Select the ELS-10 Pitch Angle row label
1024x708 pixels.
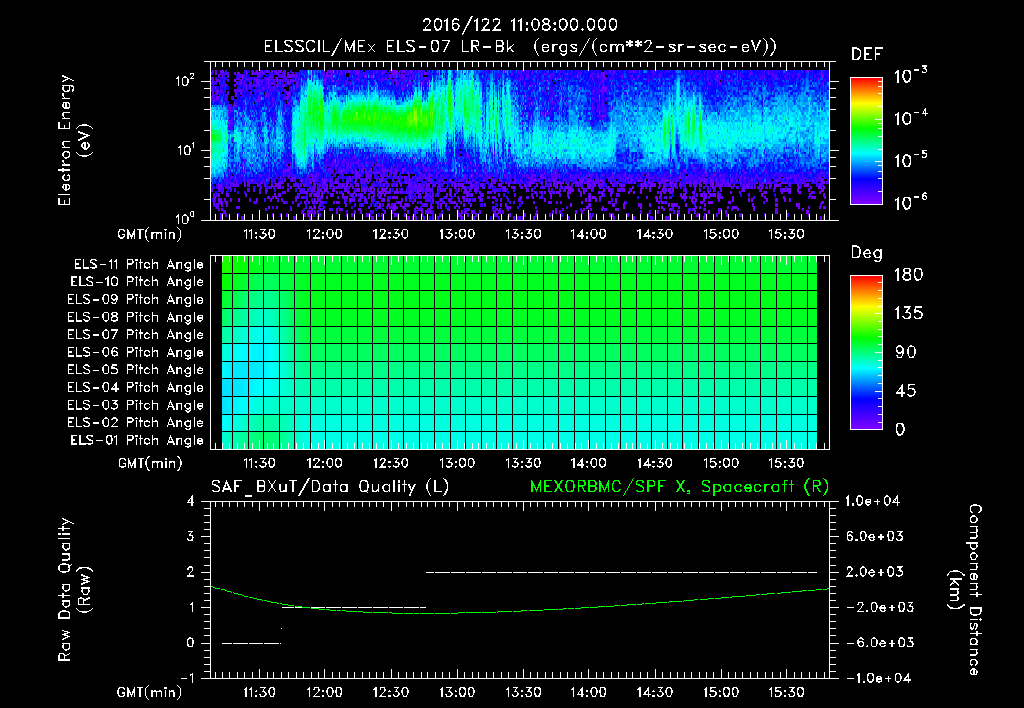point(137,282)
